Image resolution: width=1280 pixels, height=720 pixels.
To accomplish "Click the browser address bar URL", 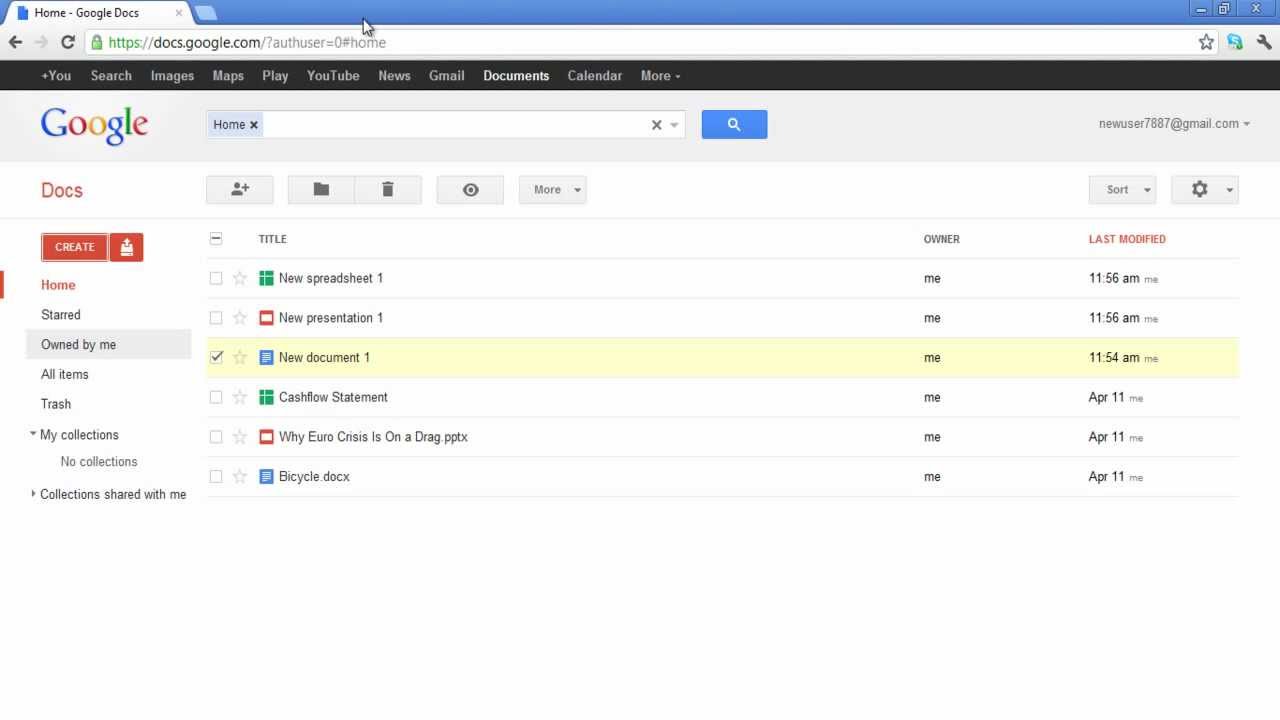I will (247, 42).
